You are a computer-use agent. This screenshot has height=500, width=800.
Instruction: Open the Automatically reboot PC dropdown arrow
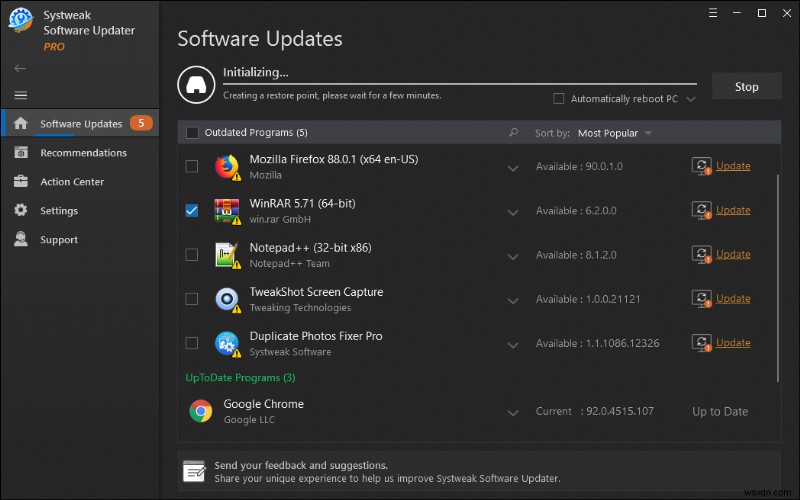click(691, 99)
